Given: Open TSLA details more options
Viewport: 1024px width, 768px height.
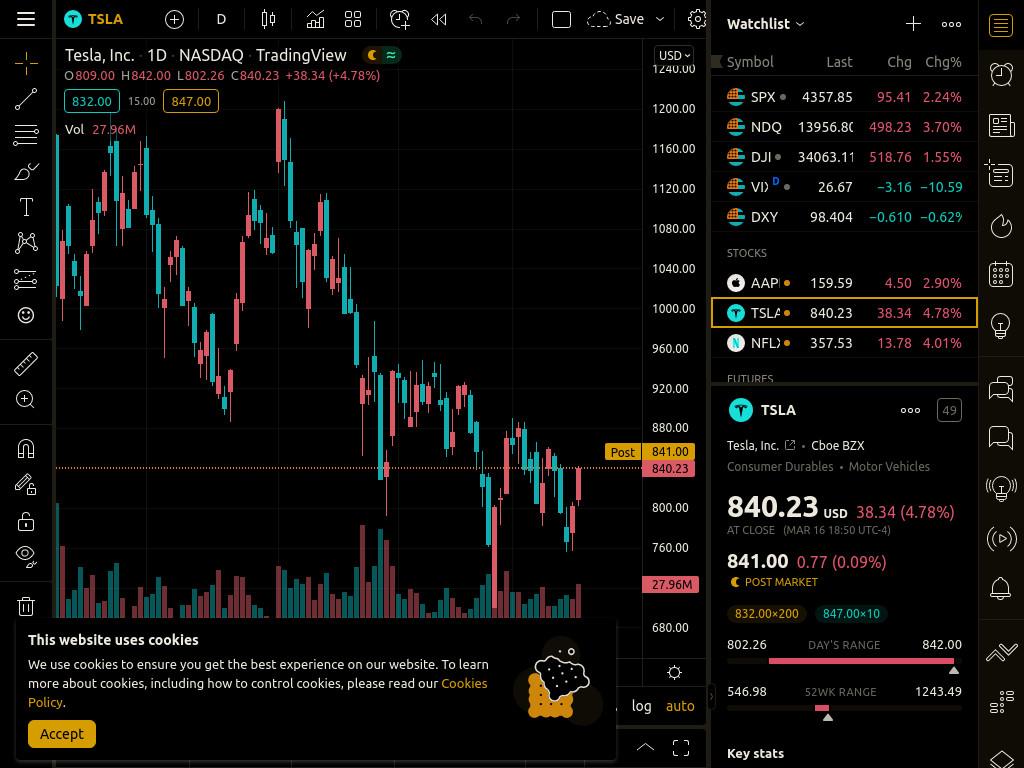Looking at the screenshot, I should pyautogui.click(x=910, y=411).
